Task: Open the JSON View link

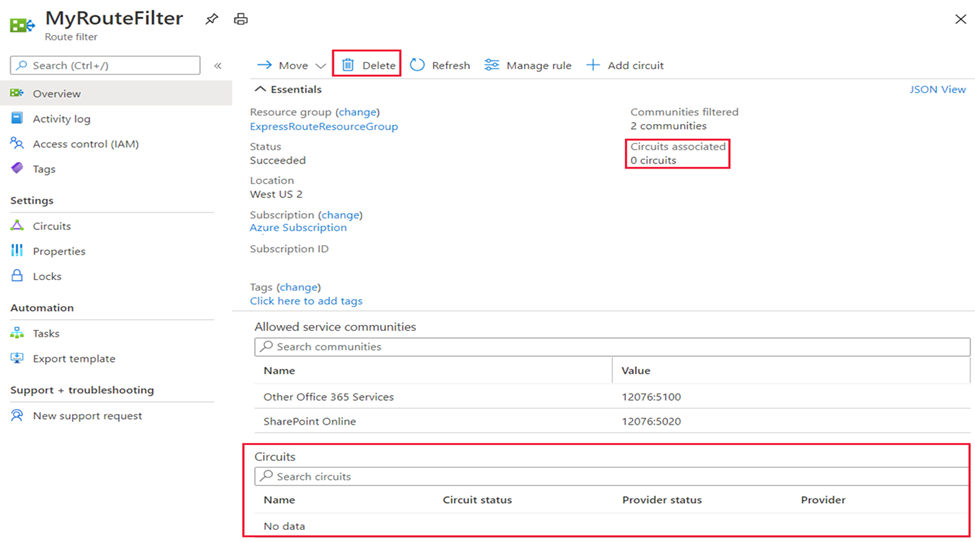Action: tap(937, 90)
